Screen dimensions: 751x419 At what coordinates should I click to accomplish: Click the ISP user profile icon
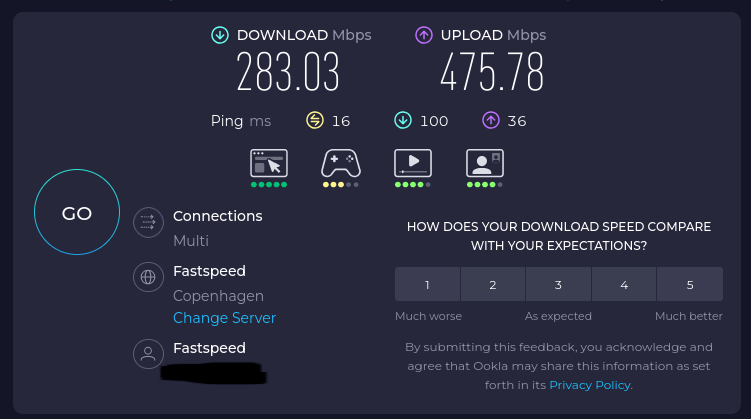(148, 354)
